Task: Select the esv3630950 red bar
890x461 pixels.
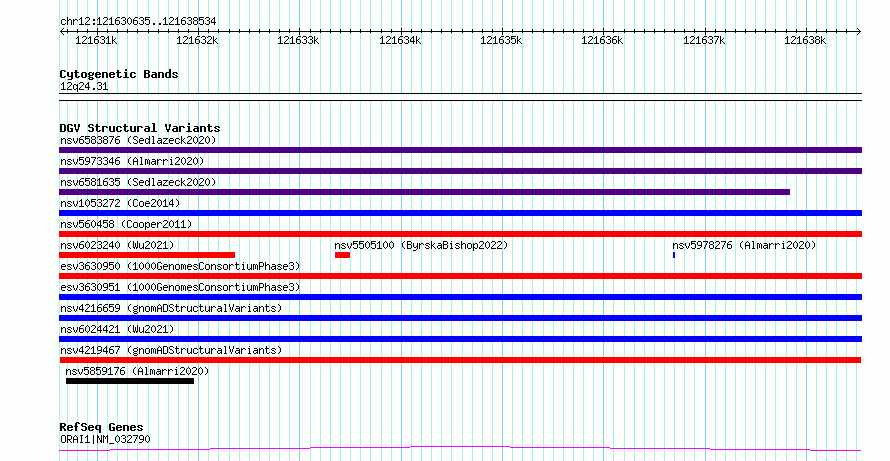Action: tap(460, 276)
